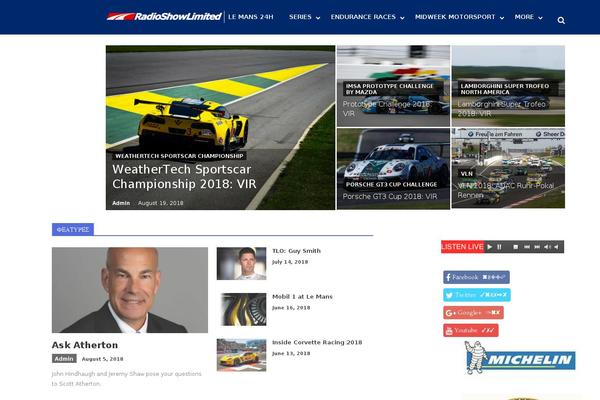The image size is (600, 400).
Task: Click the RadioShowLimited logo
Action: [164, 16]
